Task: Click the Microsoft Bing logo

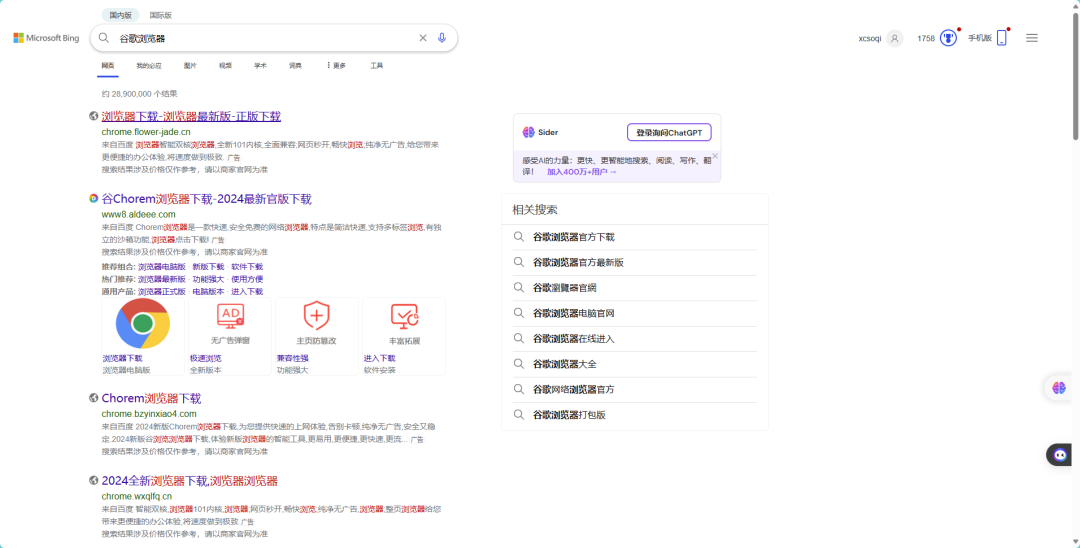Action: pos(46,38)
